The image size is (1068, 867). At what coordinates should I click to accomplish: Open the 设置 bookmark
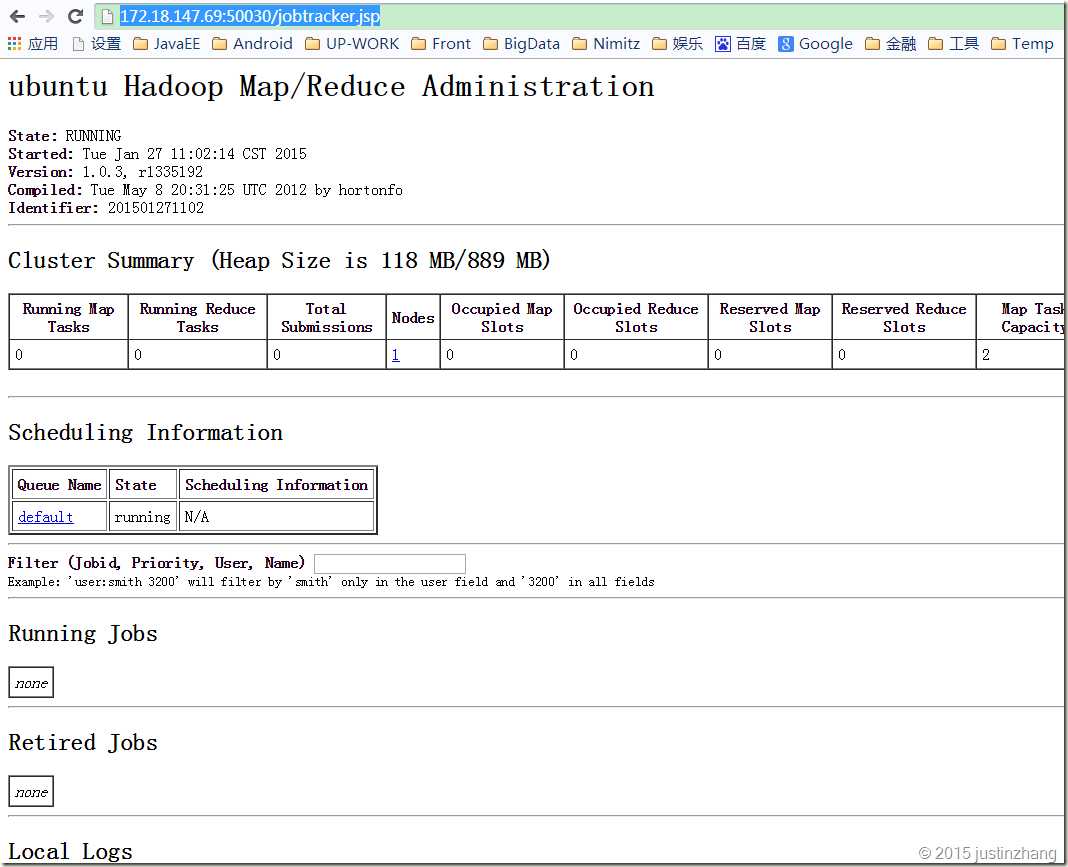coord(97,44)
